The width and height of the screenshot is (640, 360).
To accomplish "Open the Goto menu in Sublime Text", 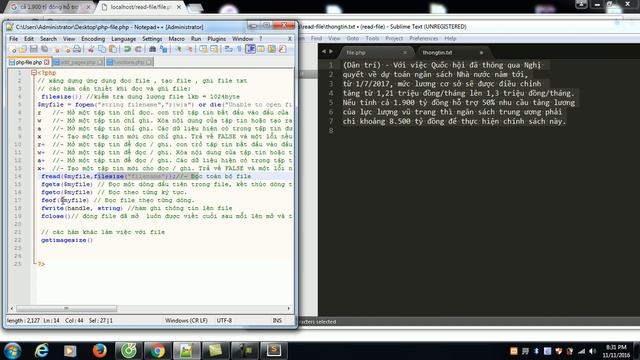I will point(353,38).
